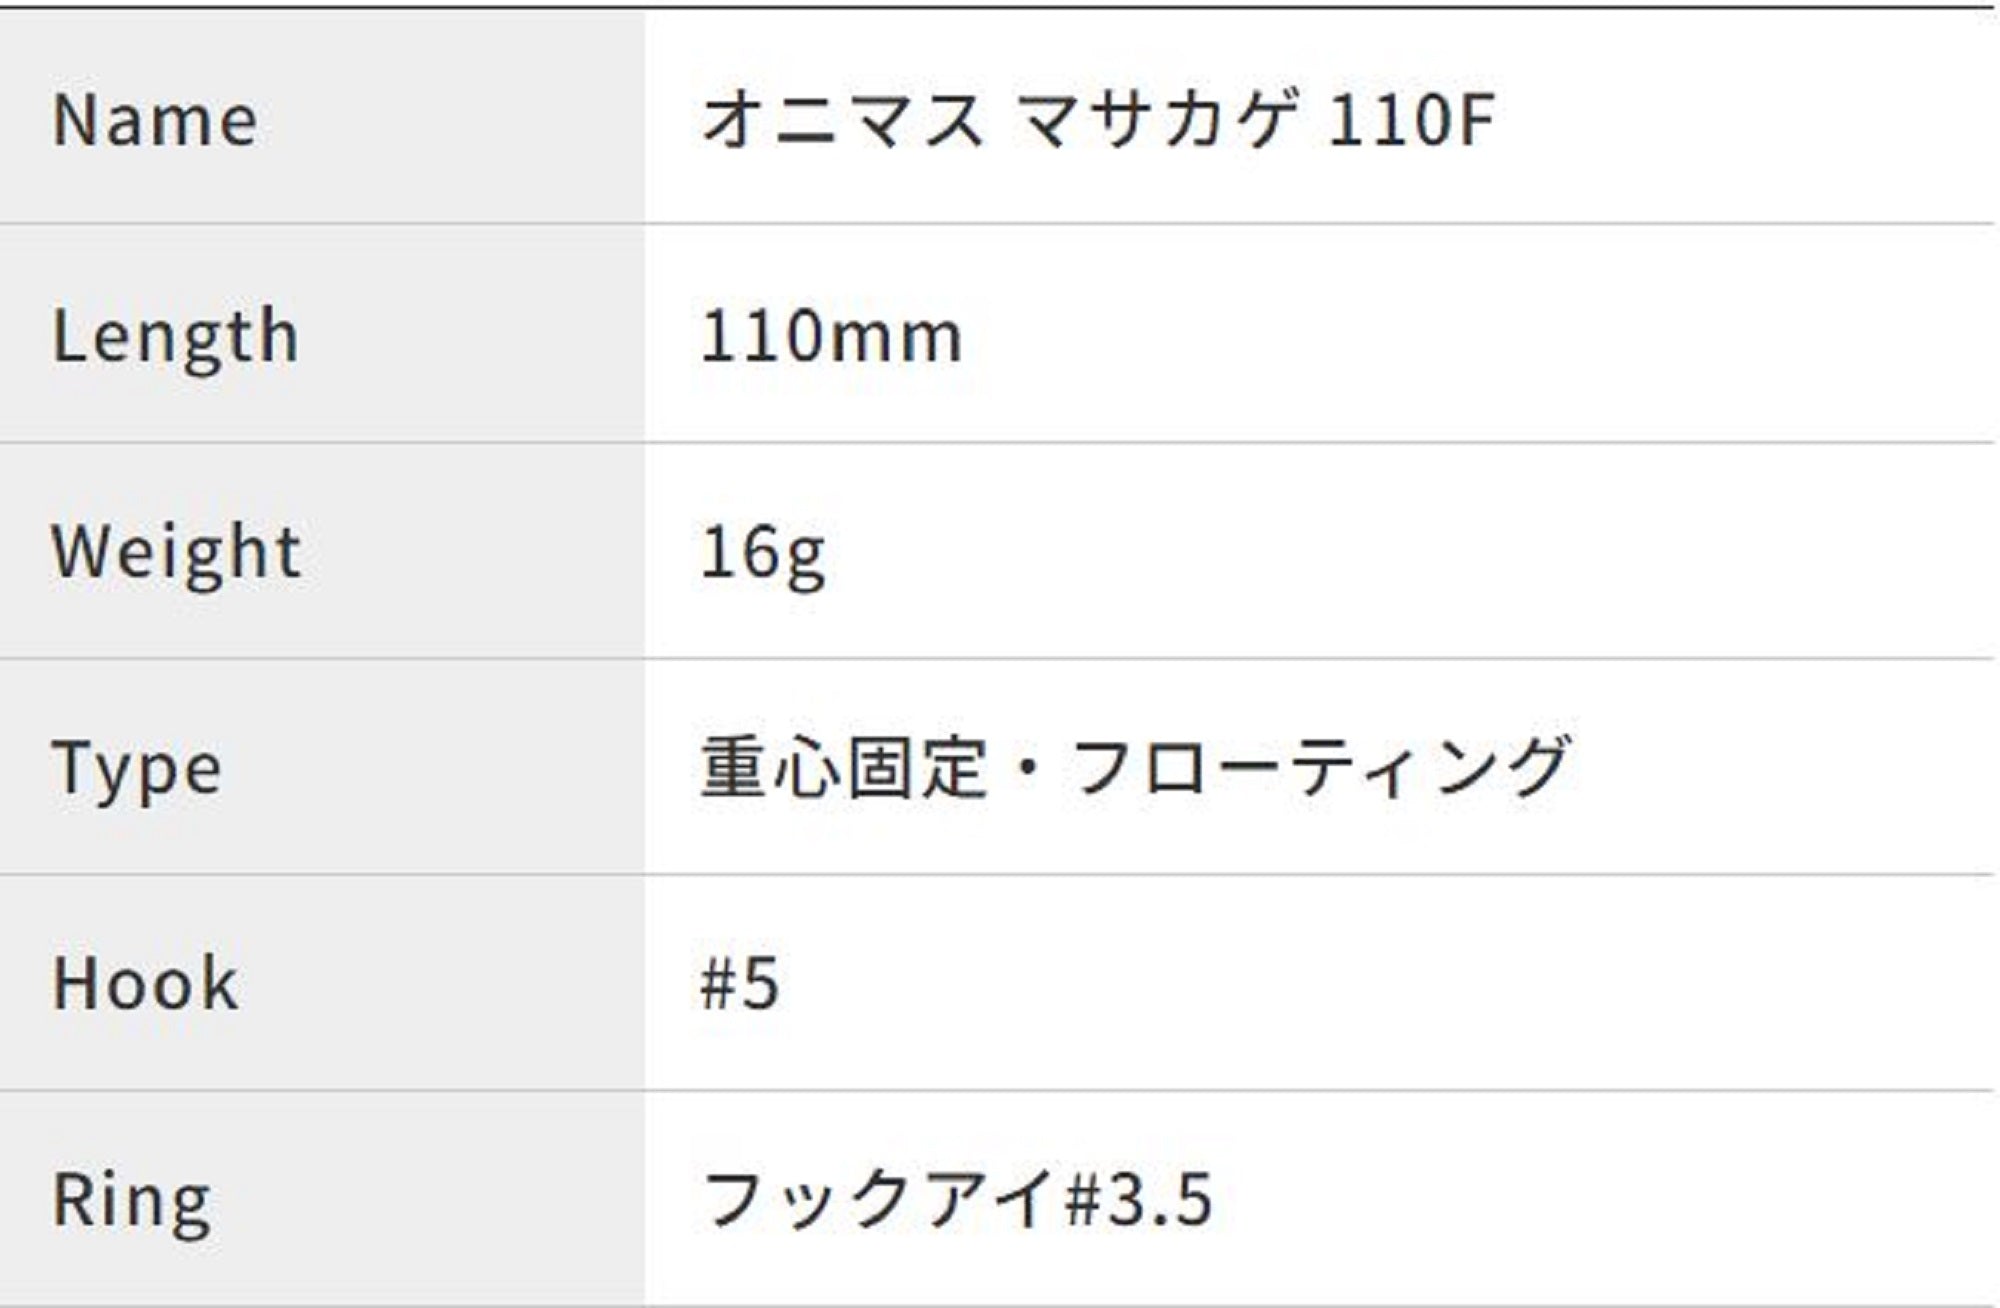Click the #3.5 number in the Ring row
2000x1308 pixels.
1139,1200
